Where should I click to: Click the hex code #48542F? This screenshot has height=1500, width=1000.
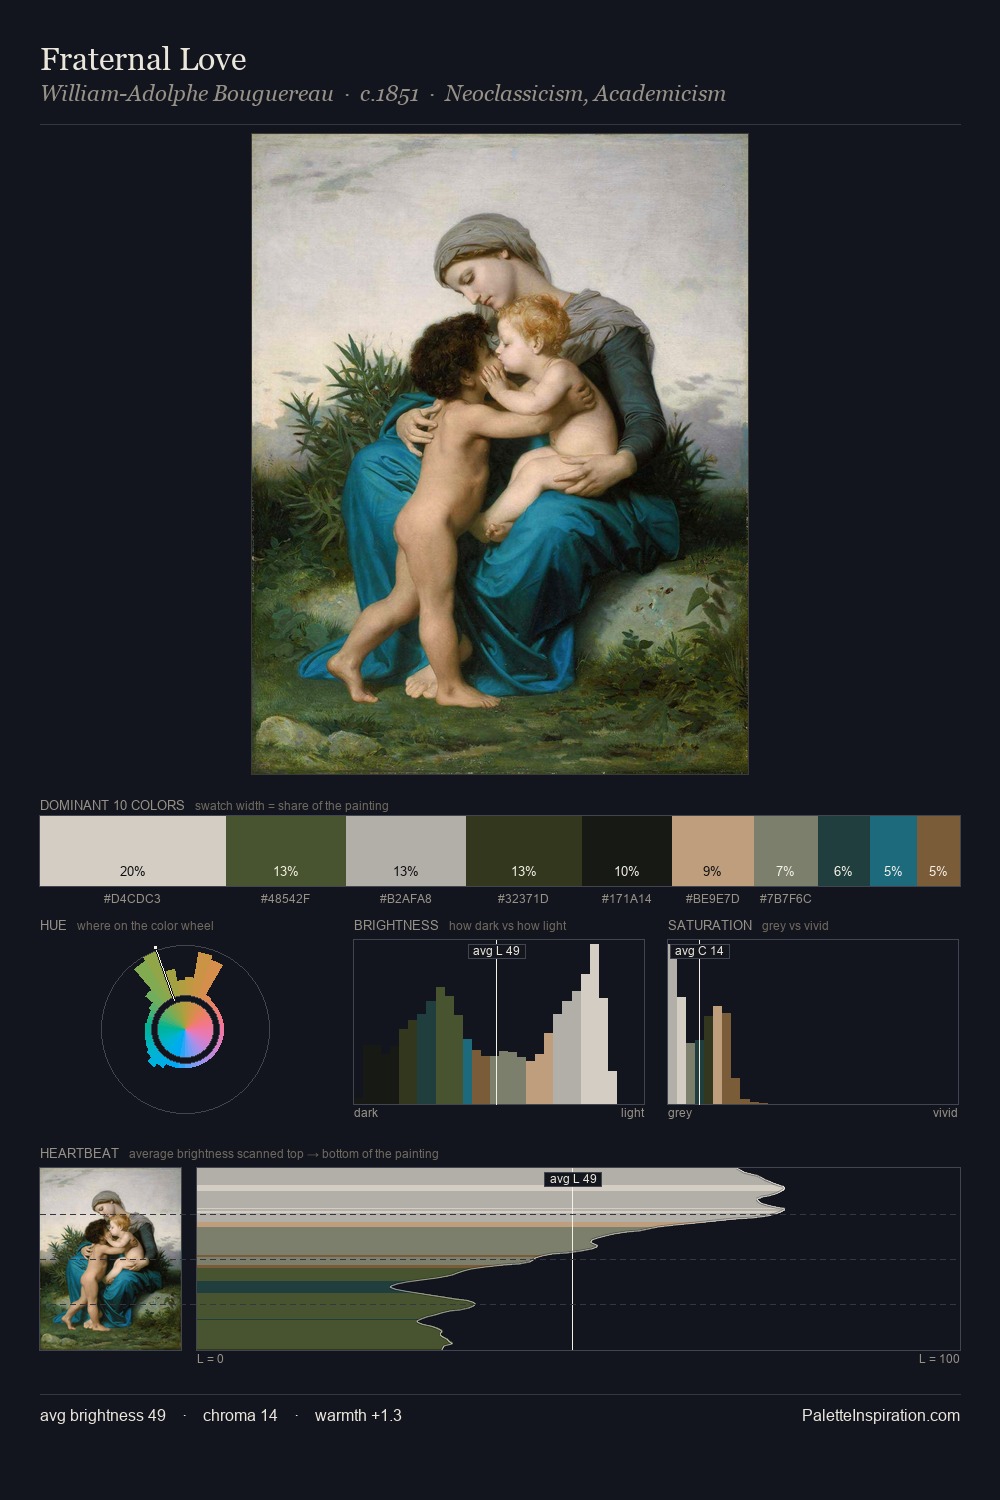(285, 899)
